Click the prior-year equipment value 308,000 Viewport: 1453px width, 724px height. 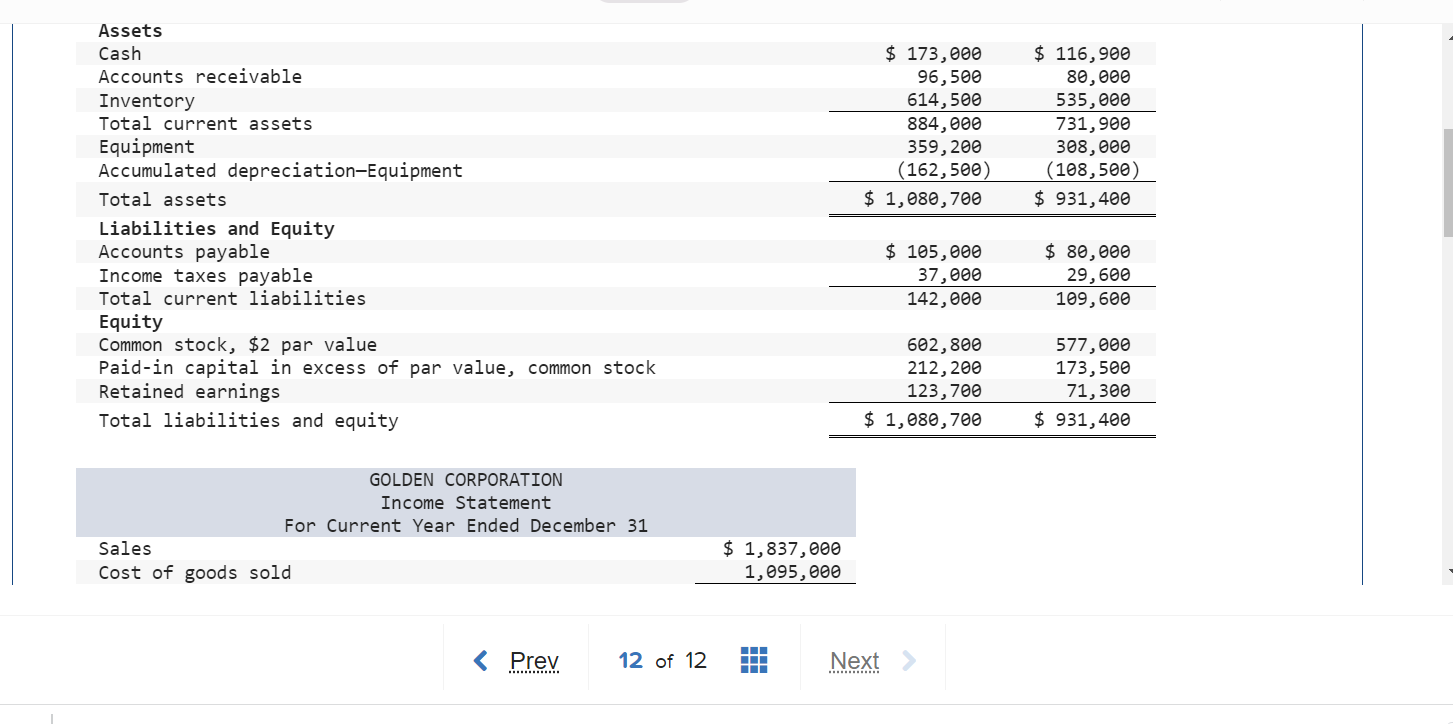[x=1094, y=147]
